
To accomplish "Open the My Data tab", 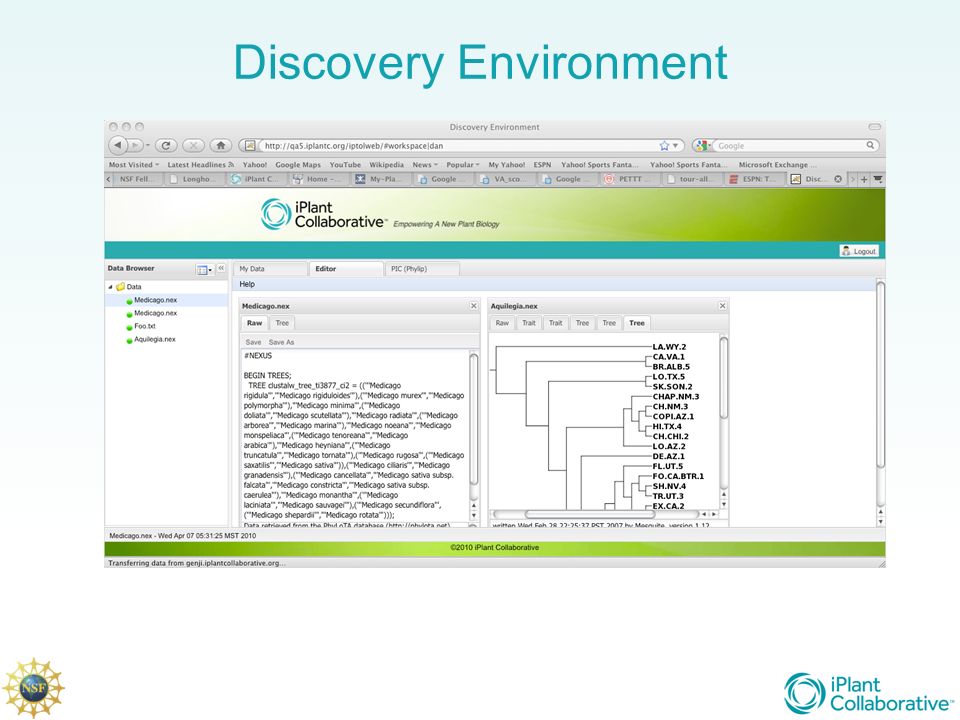I will point(271,269).
